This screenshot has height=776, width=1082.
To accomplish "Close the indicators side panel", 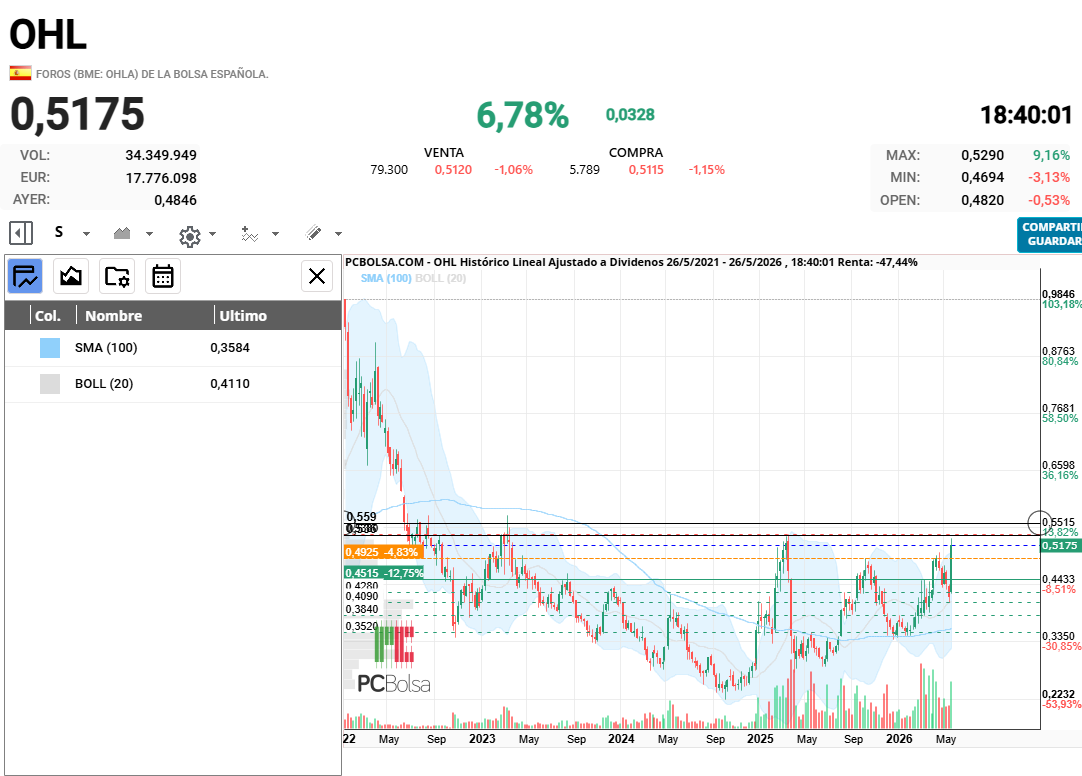I will (317, 277).
